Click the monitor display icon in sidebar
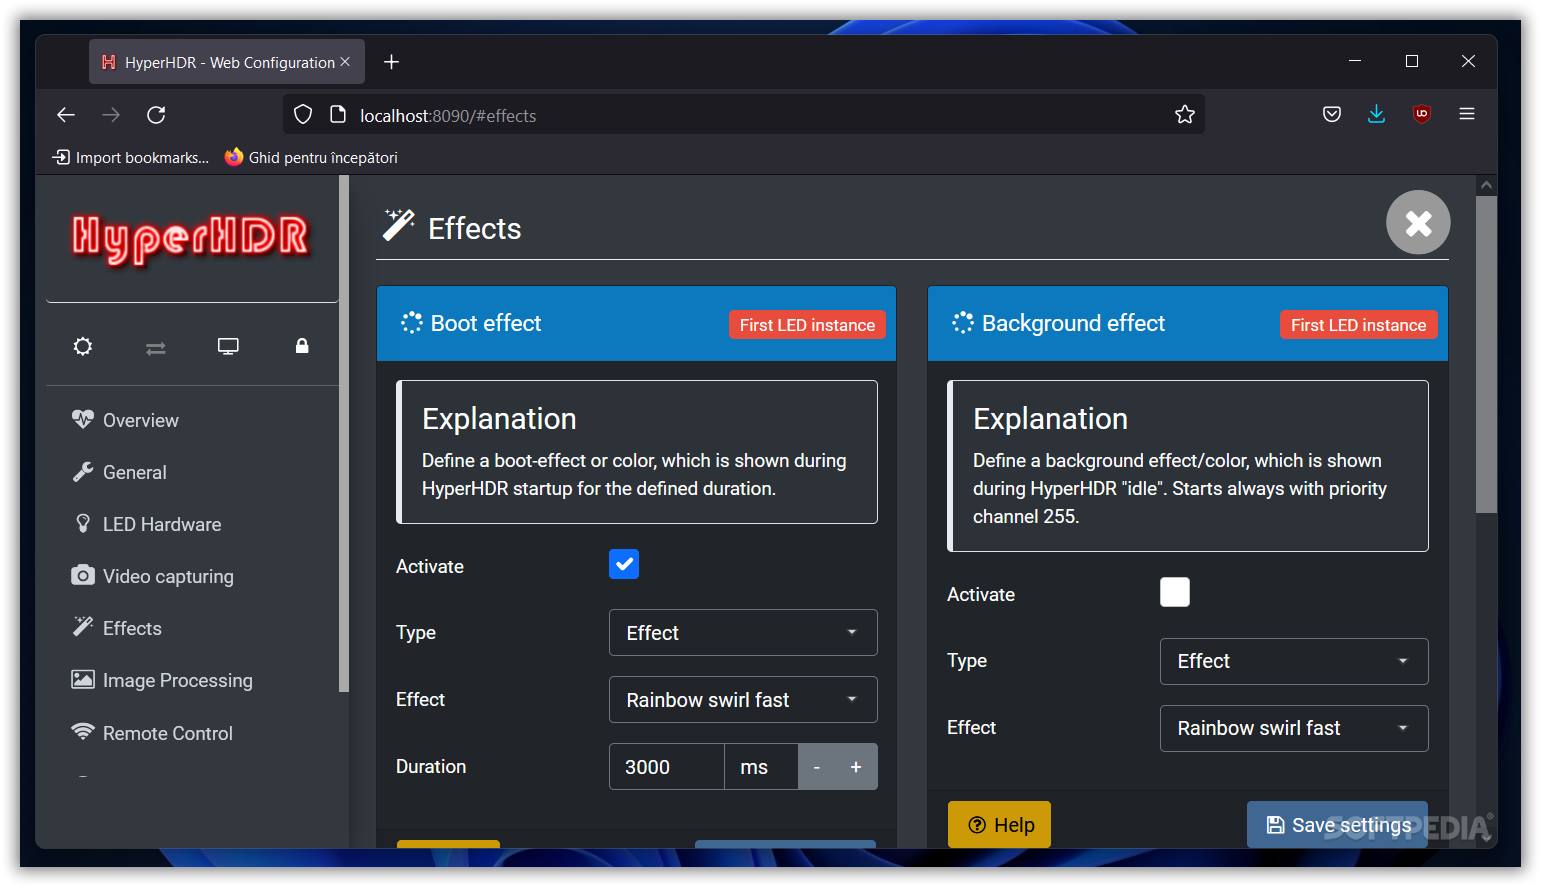This screenshot has height=887, width=1541. [228, 347]
